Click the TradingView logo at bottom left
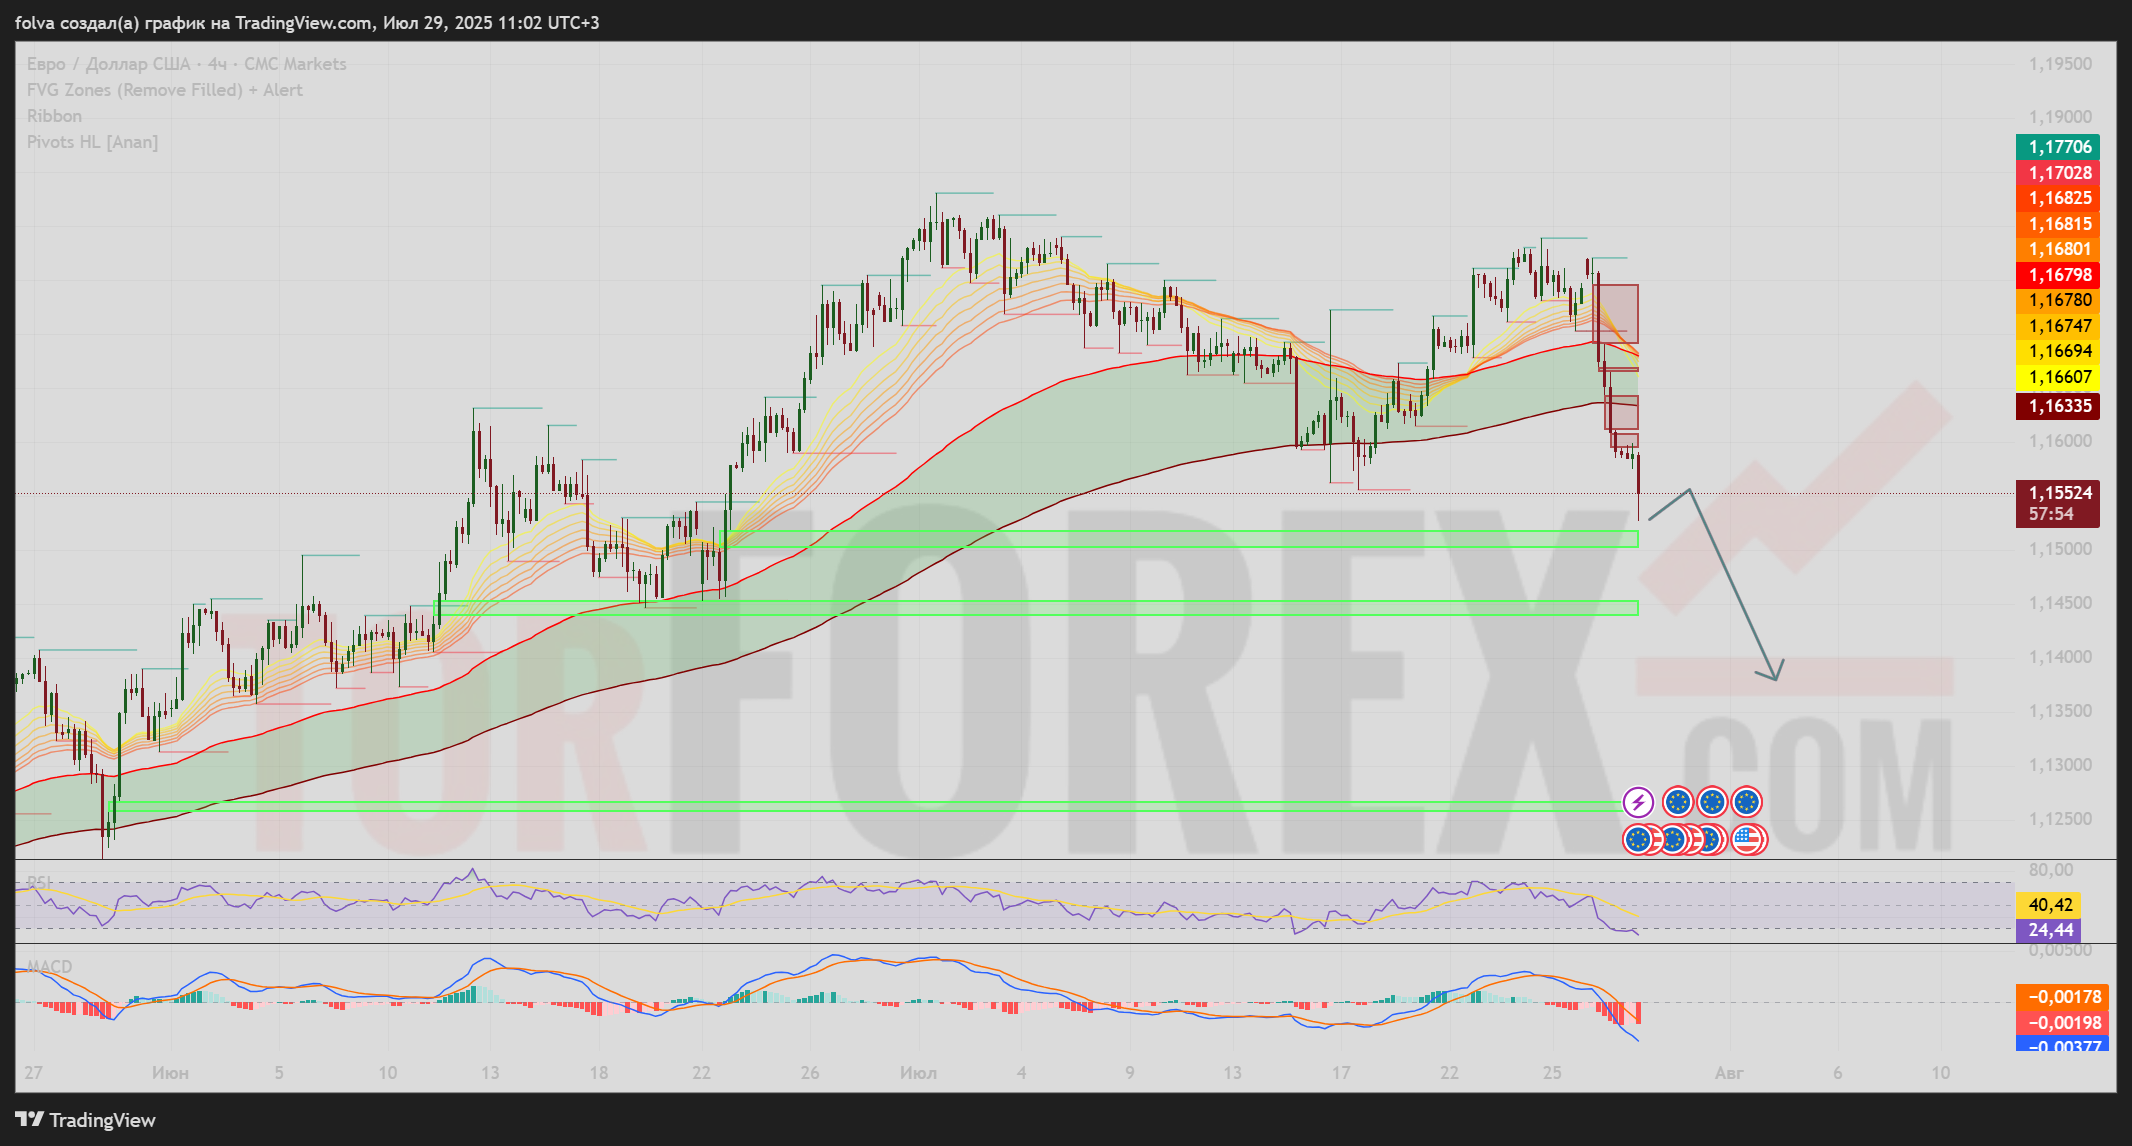The width and height of the screenshot is (2132, 1146). [x=86, y=1120]
